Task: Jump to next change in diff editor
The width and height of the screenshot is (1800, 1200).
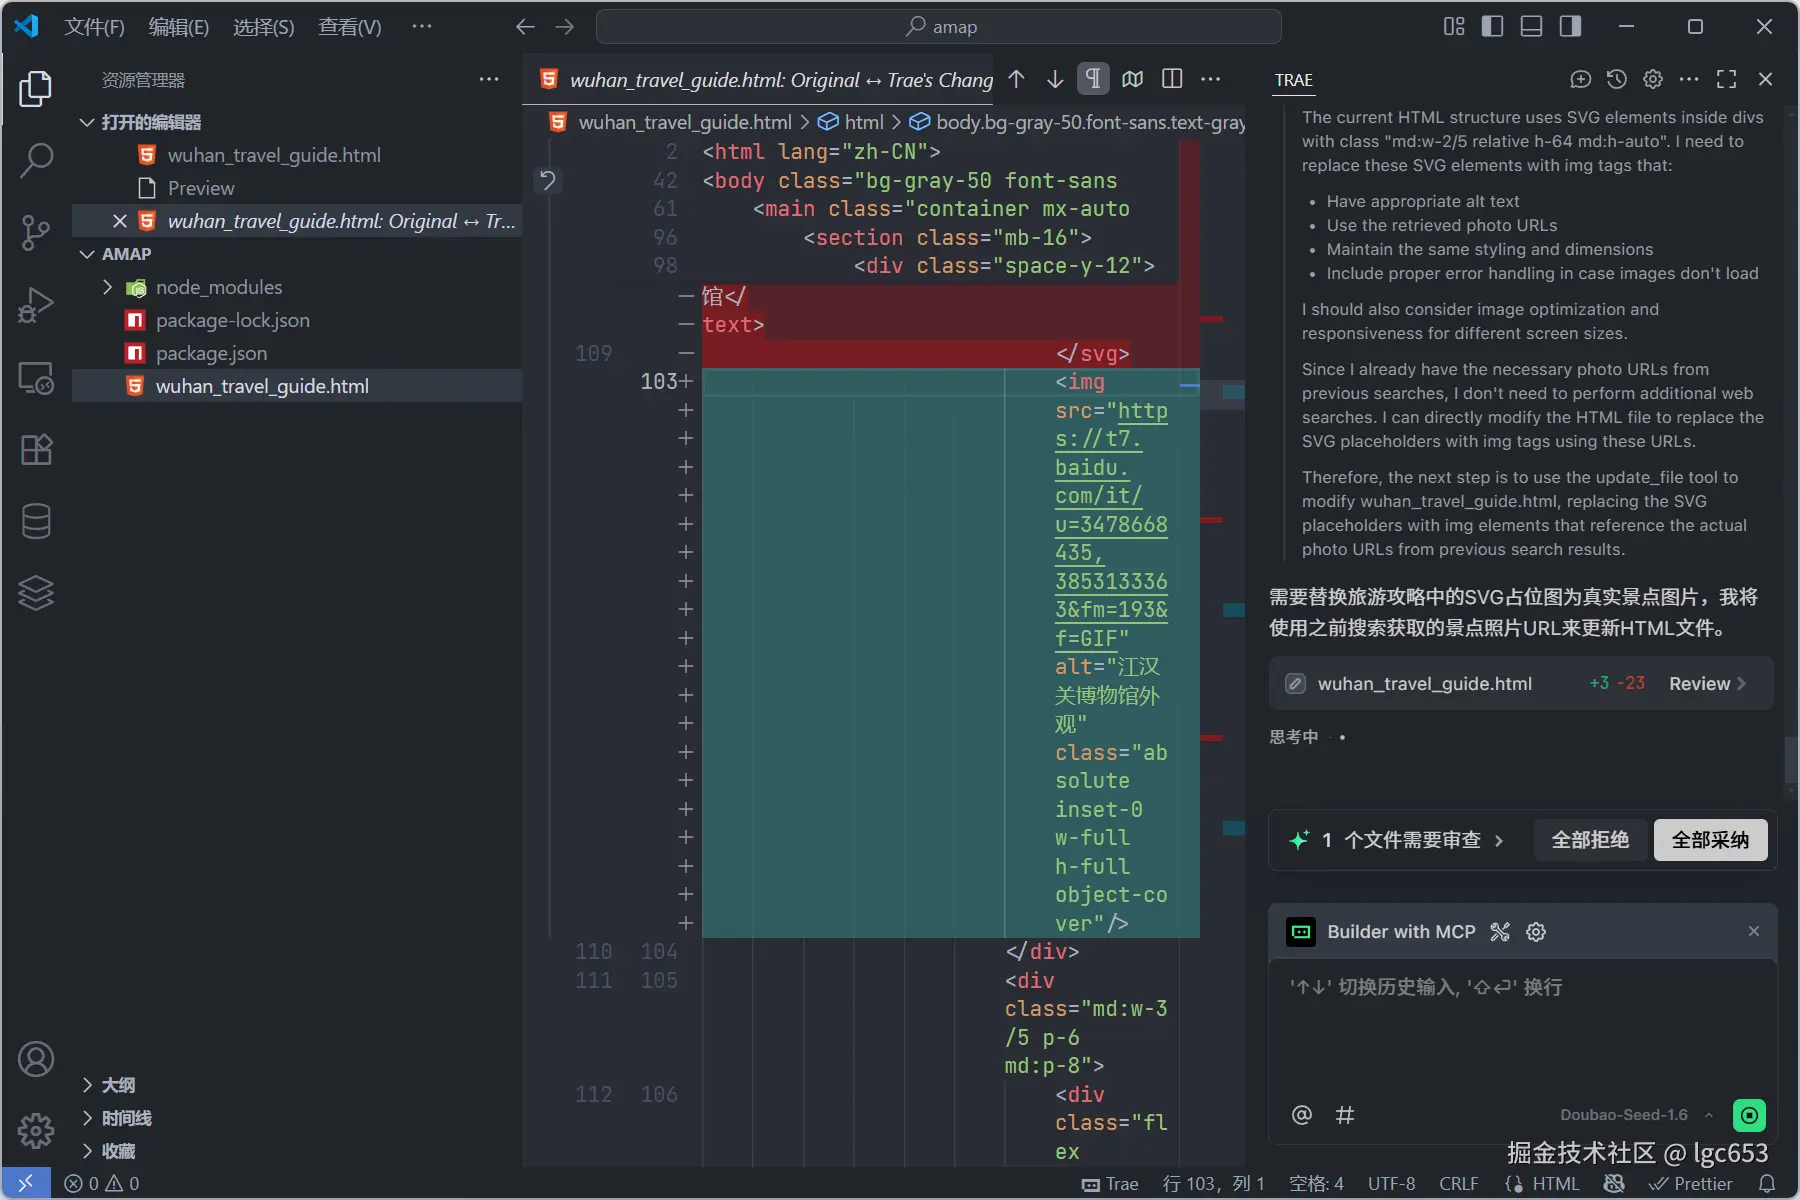Action: (x=1055, y=79)
